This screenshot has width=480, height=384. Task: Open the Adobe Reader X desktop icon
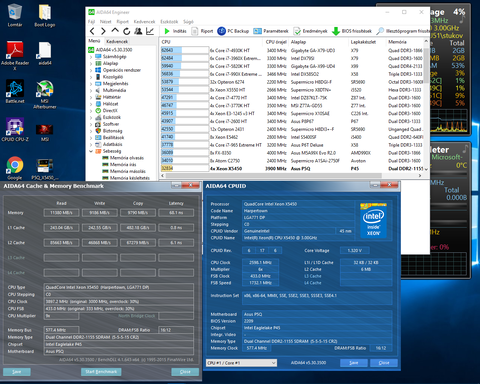pos(15,56)
